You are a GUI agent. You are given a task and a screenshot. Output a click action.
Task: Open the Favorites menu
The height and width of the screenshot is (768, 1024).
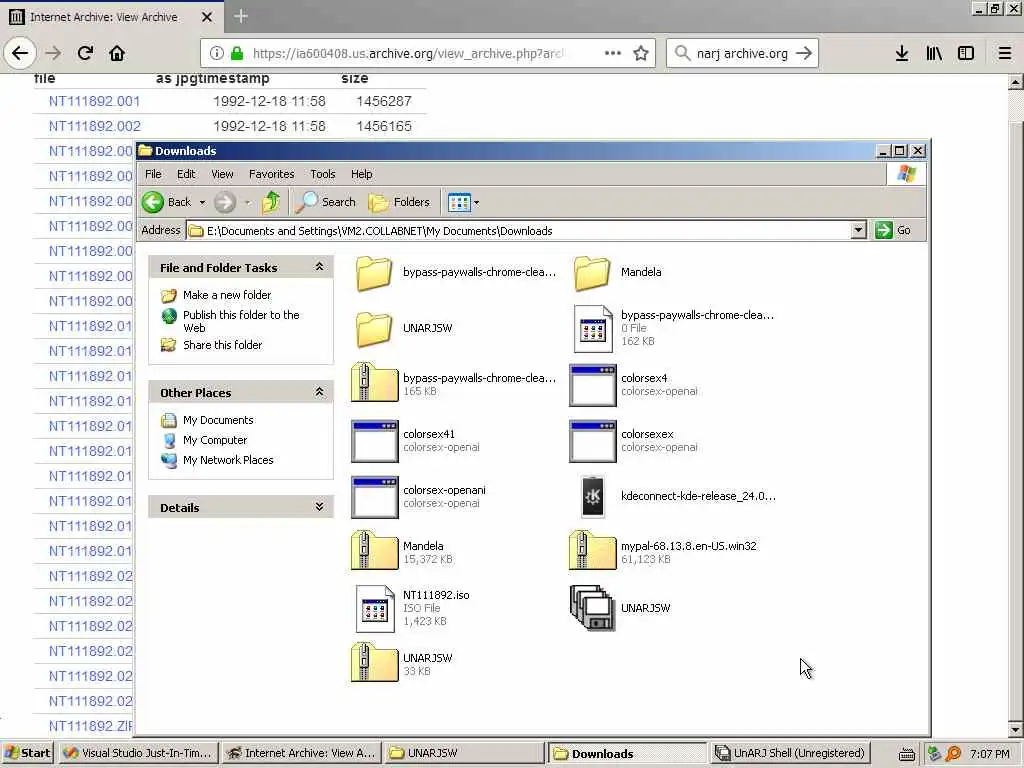pos(272,174)
